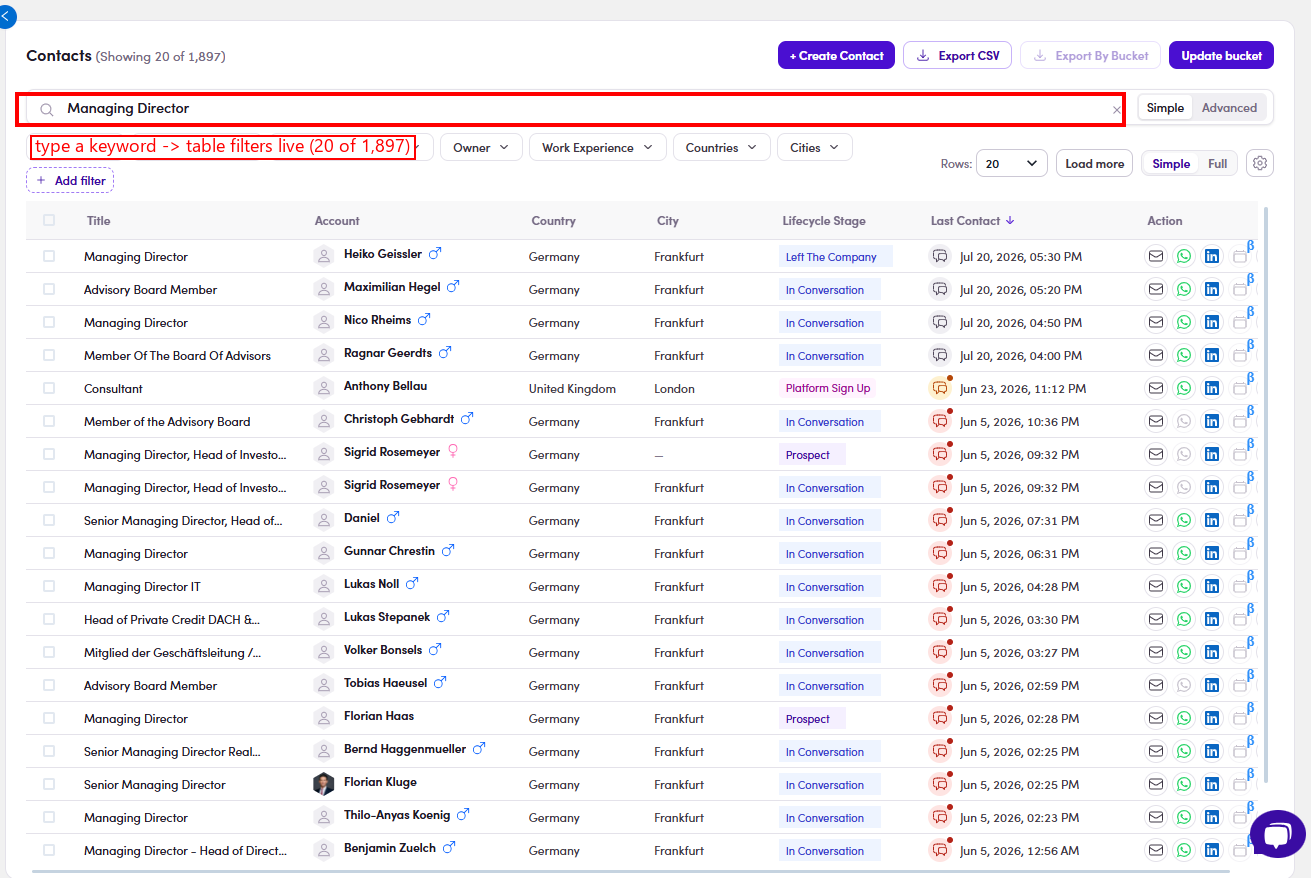Click United Kingdom country cell
Image resolution: width=1311 pixels, height=878 pixels.
(x=572, y=389)
